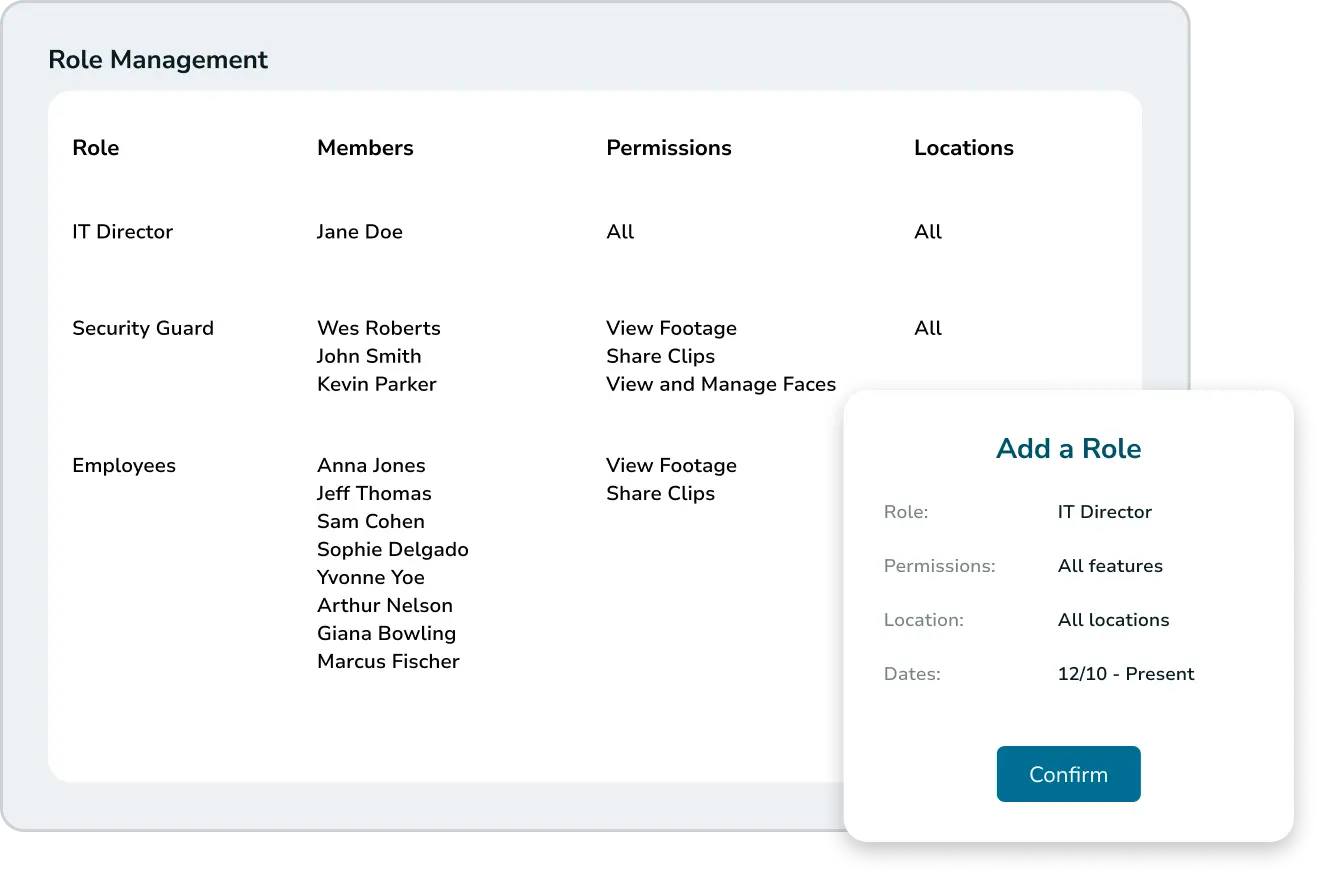Select the IT Director role row

[123, 232]
